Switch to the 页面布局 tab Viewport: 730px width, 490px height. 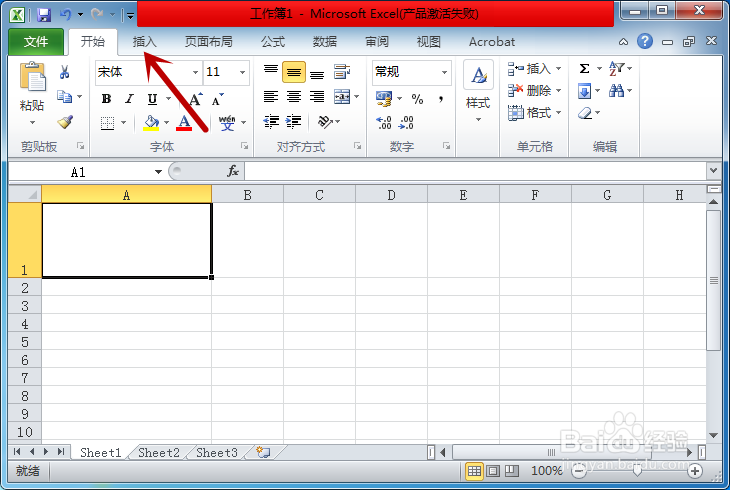point(209,42)
